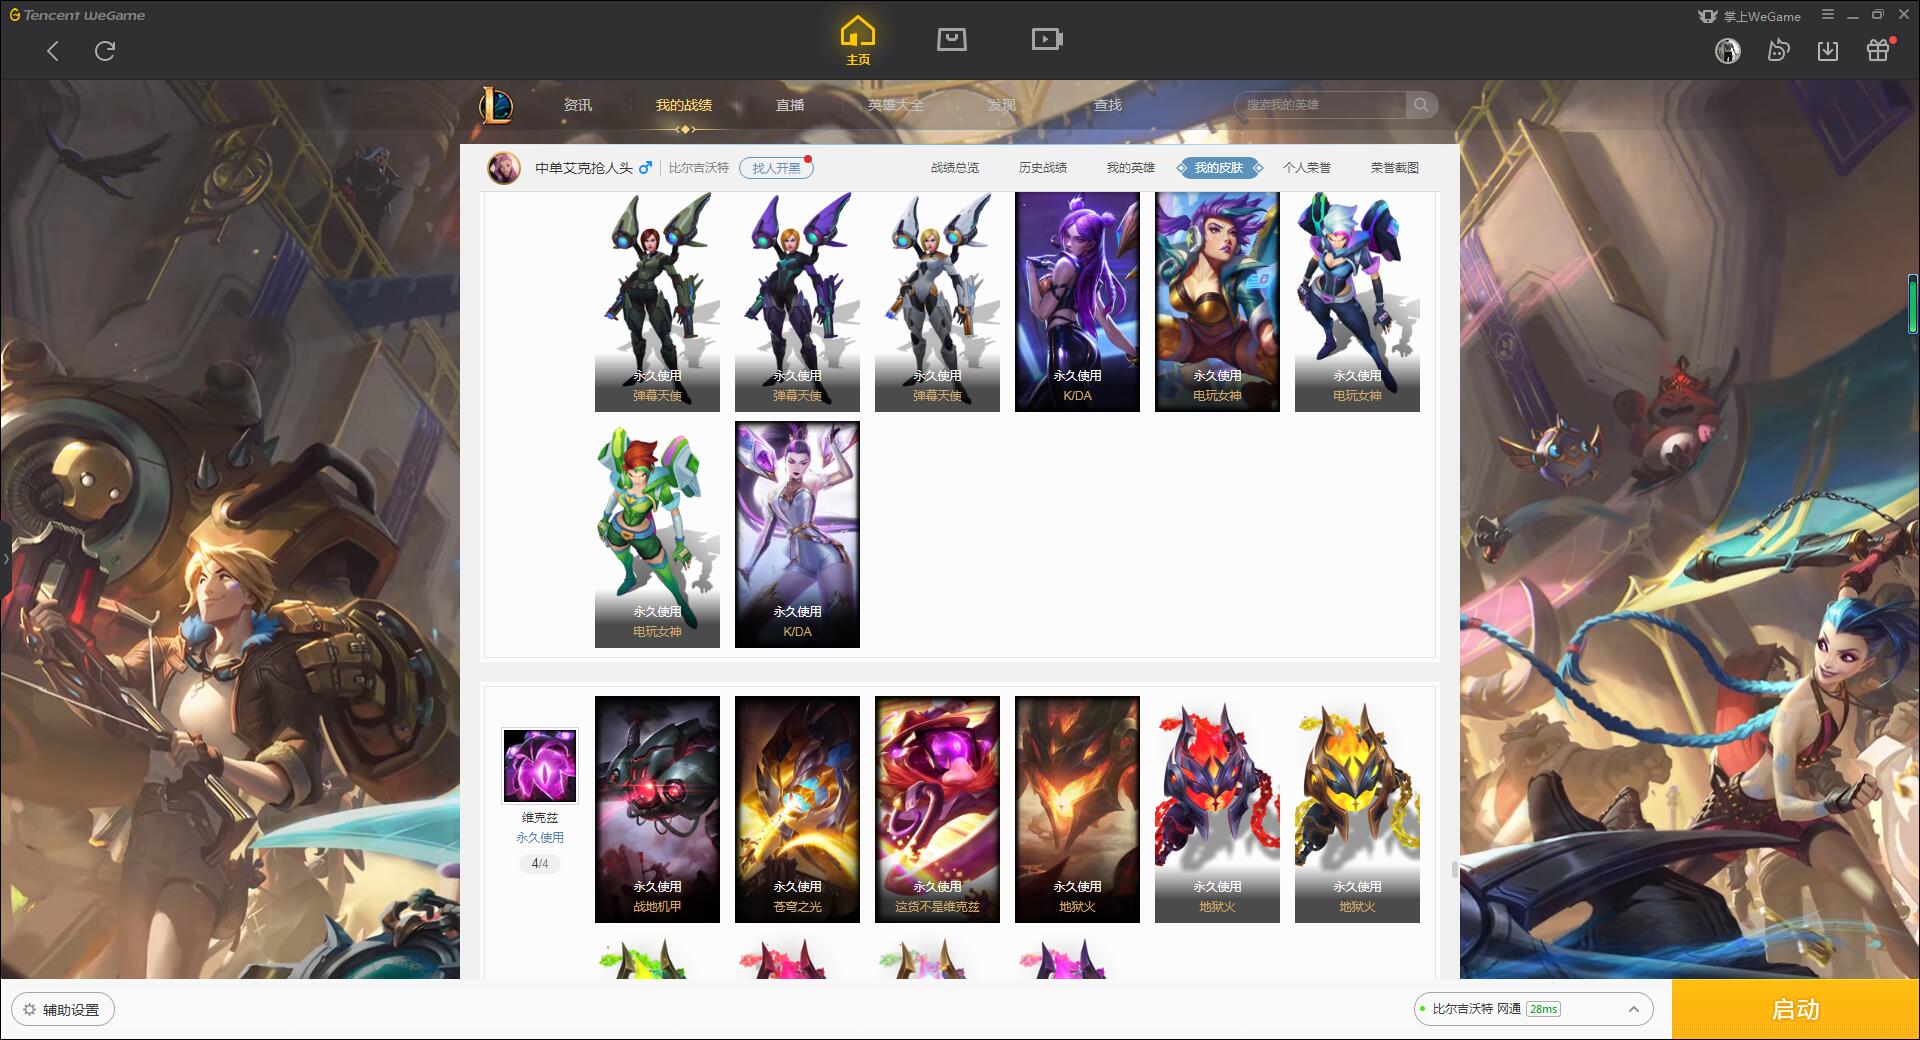Screen dimensions: 1920x1040
Task: Focus the 搜索我的英雄 search field
Action: pyautogui.click(x=1320, y=105)
